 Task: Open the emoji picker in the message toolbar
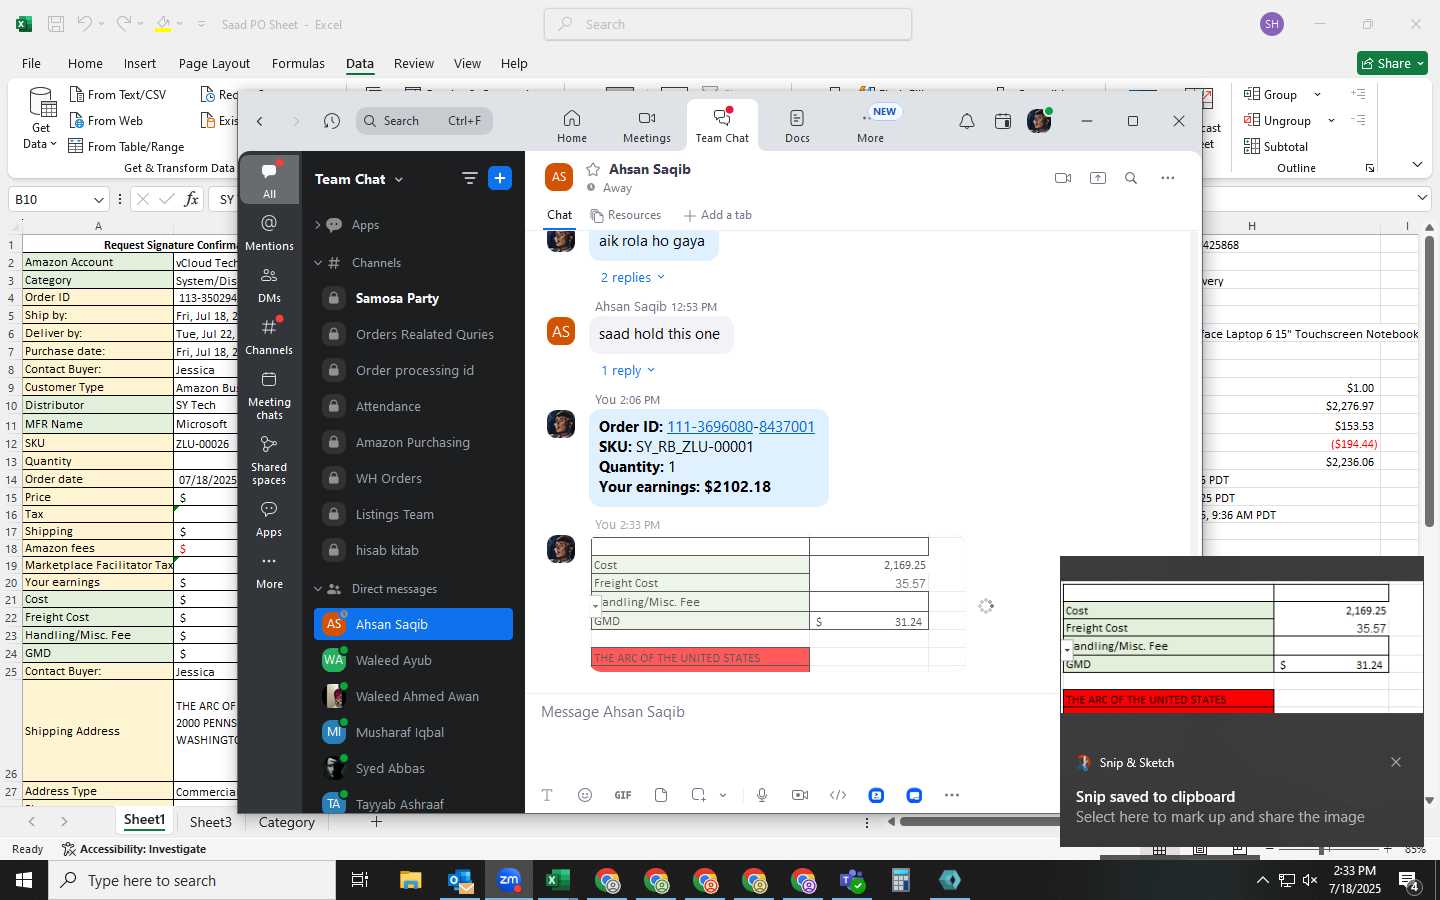pos(585,795)
